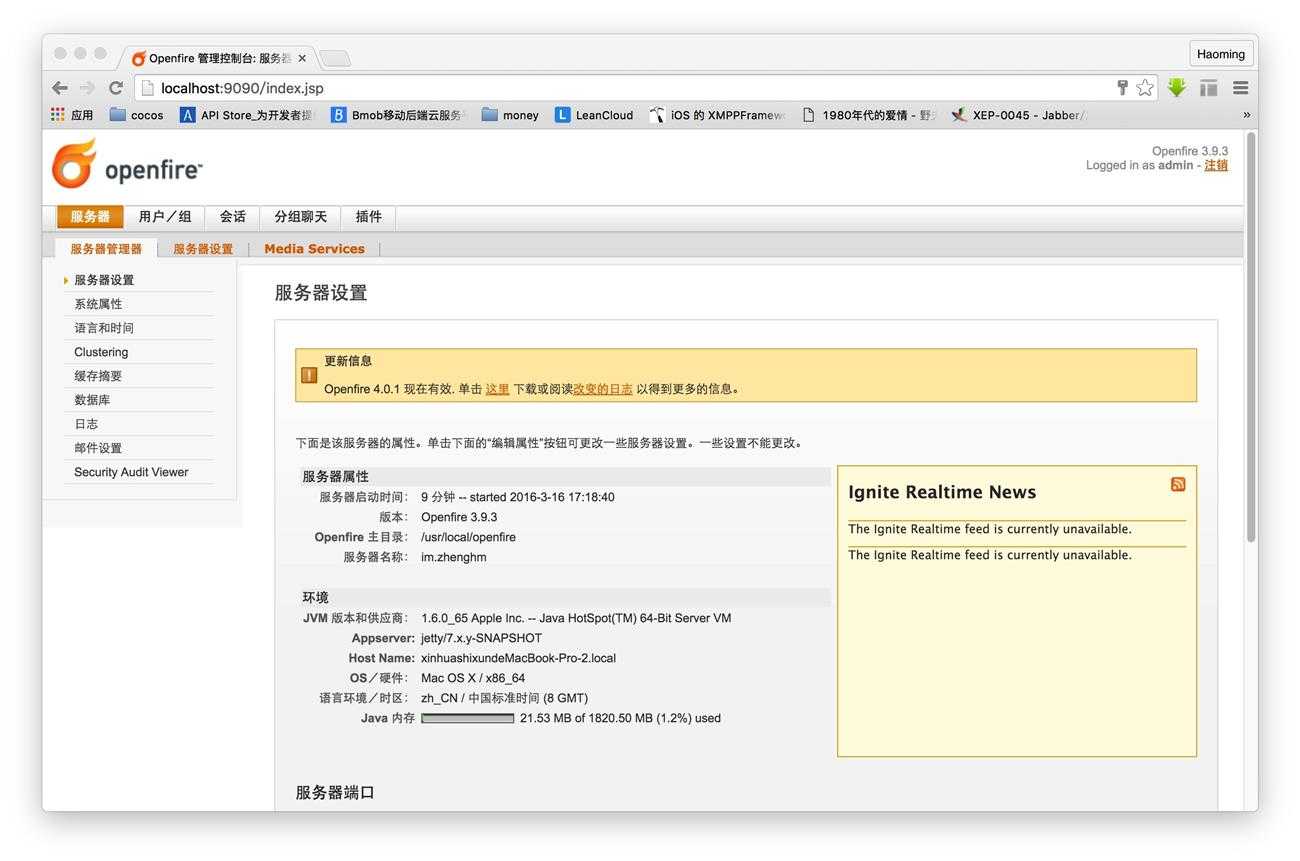Click the warning icon in the update info box
1300x861 pixels.
coord(309,376)
